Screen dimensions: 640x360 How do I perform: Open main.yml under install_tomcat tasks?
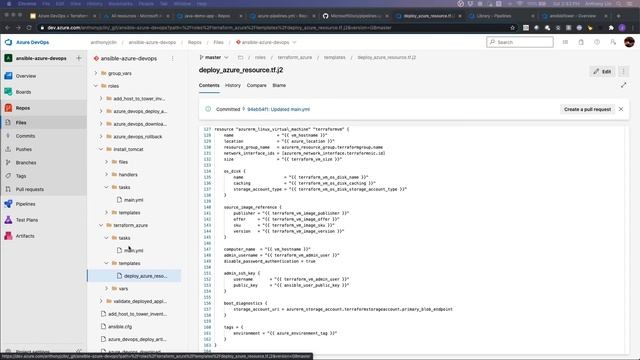coord(133,200)
